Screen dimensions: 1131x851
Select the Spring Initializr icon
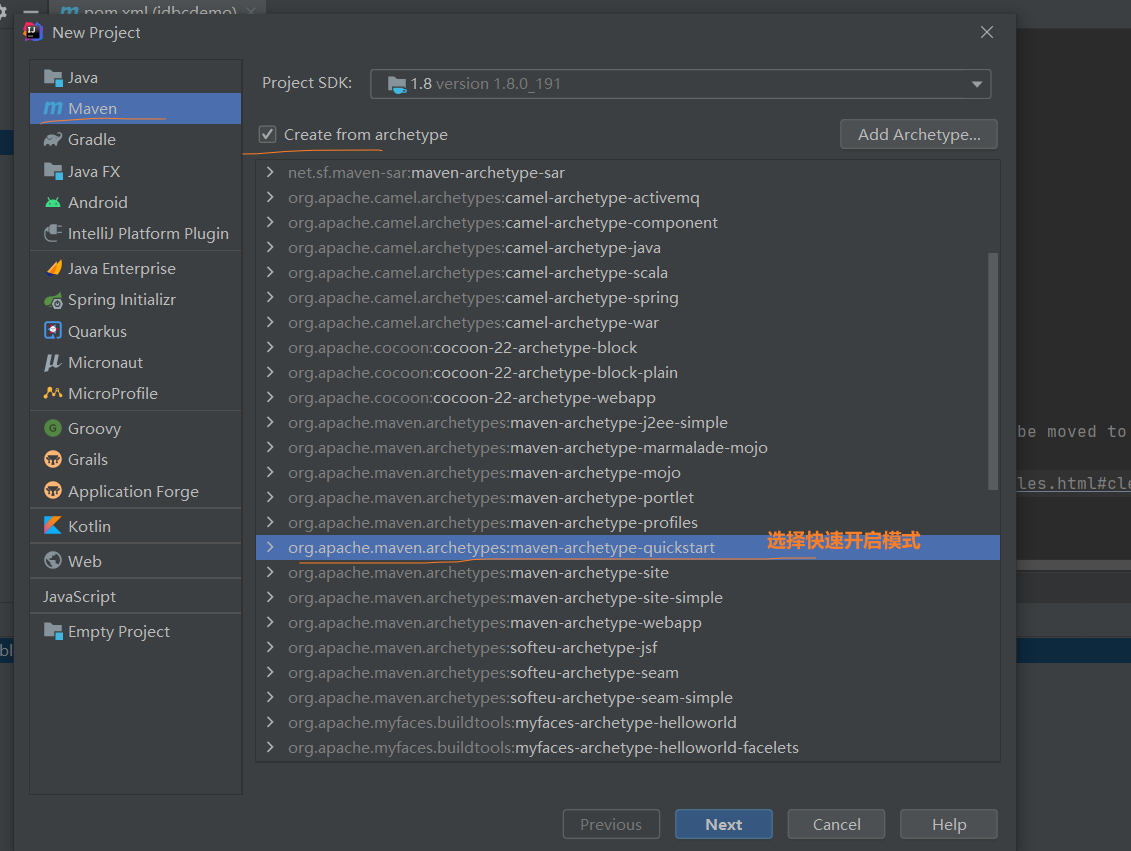click(x=53, y=300)
